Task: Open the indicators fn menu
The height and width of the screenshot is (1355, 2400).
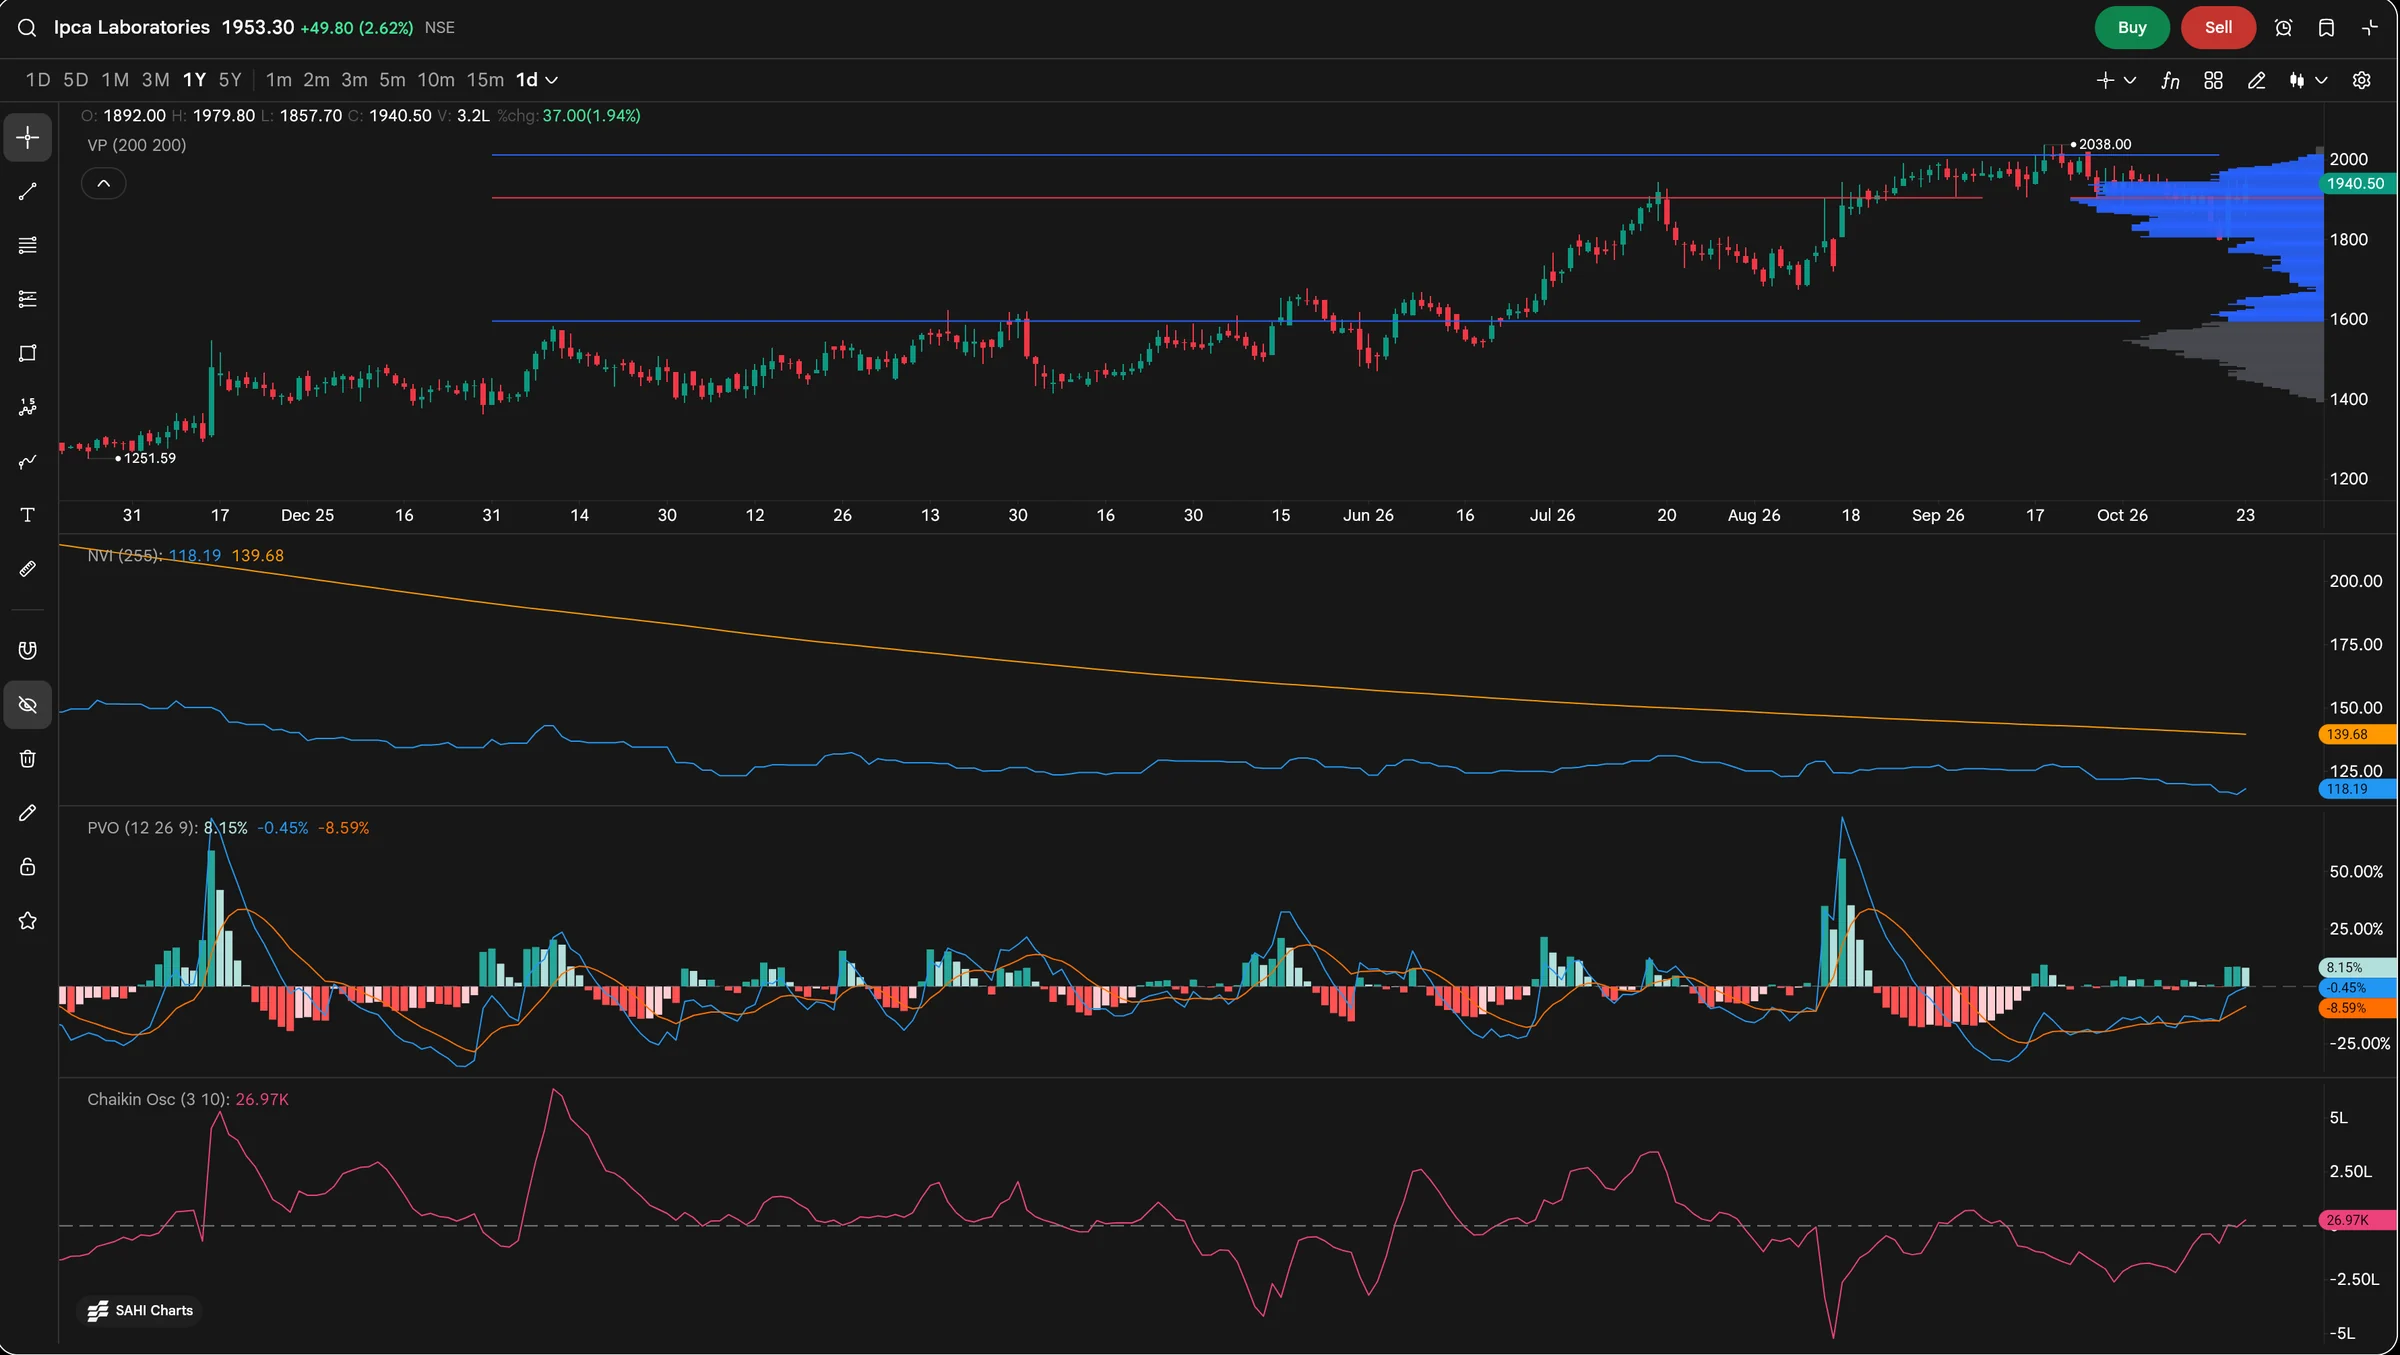Action: pos(2170,80)
